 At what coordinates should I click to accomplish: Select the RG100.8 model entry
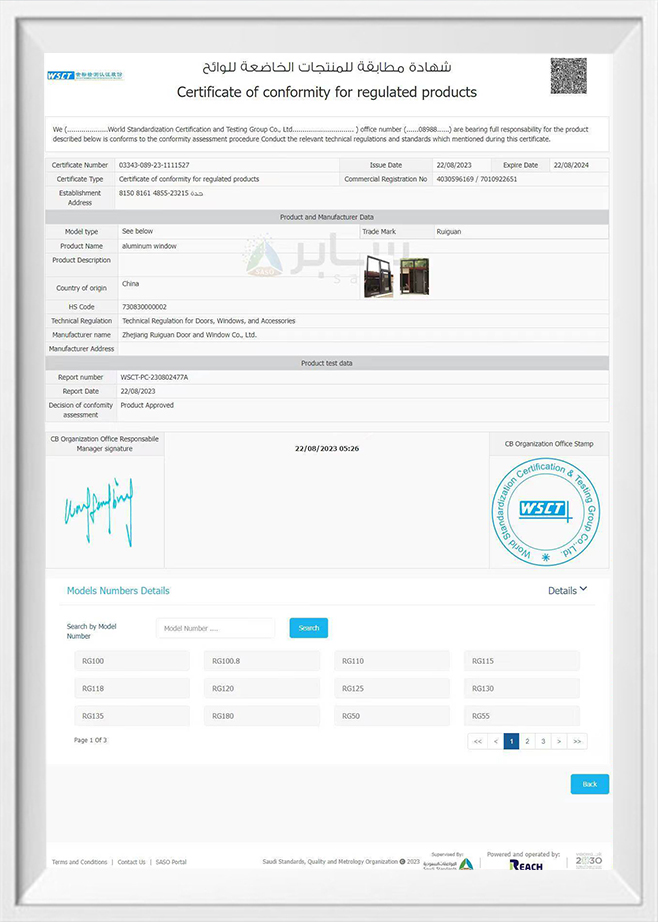tap(262, 661)
